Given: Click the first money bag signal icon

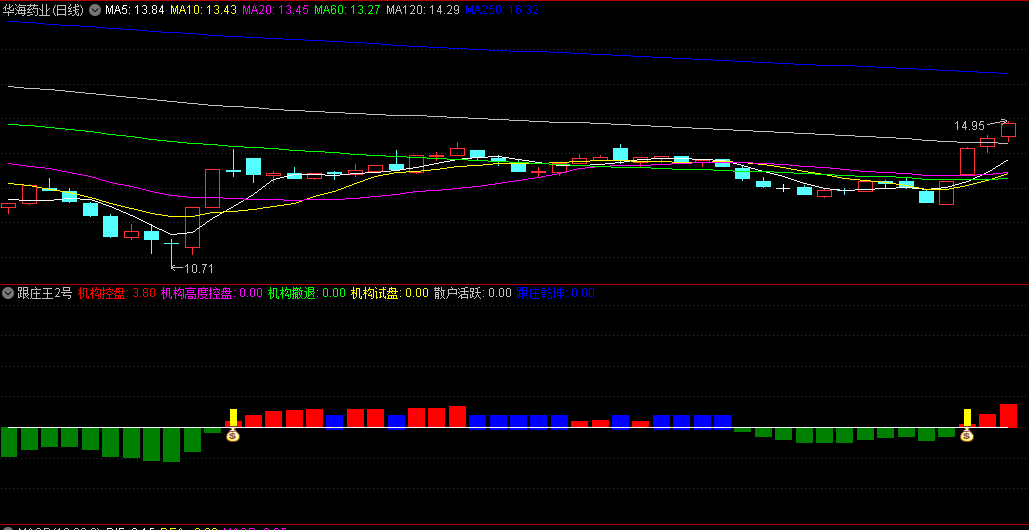Looking at the screenshot, I should [x=233, y=434].
